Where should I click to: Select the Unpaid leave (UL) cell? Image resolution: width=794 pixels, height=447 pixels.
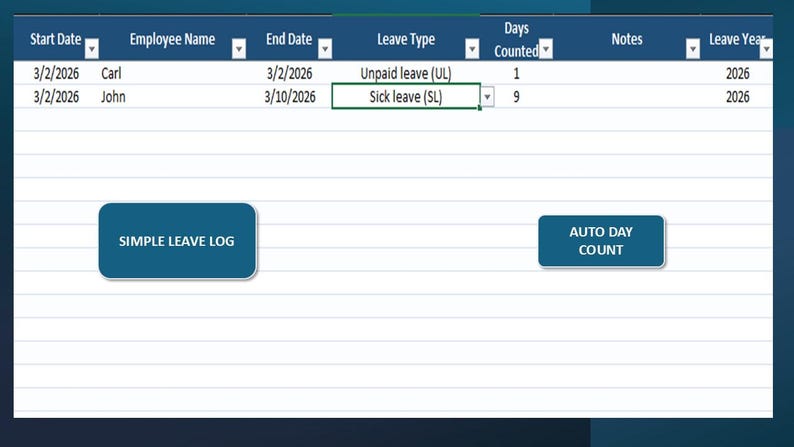pos(406,73)
